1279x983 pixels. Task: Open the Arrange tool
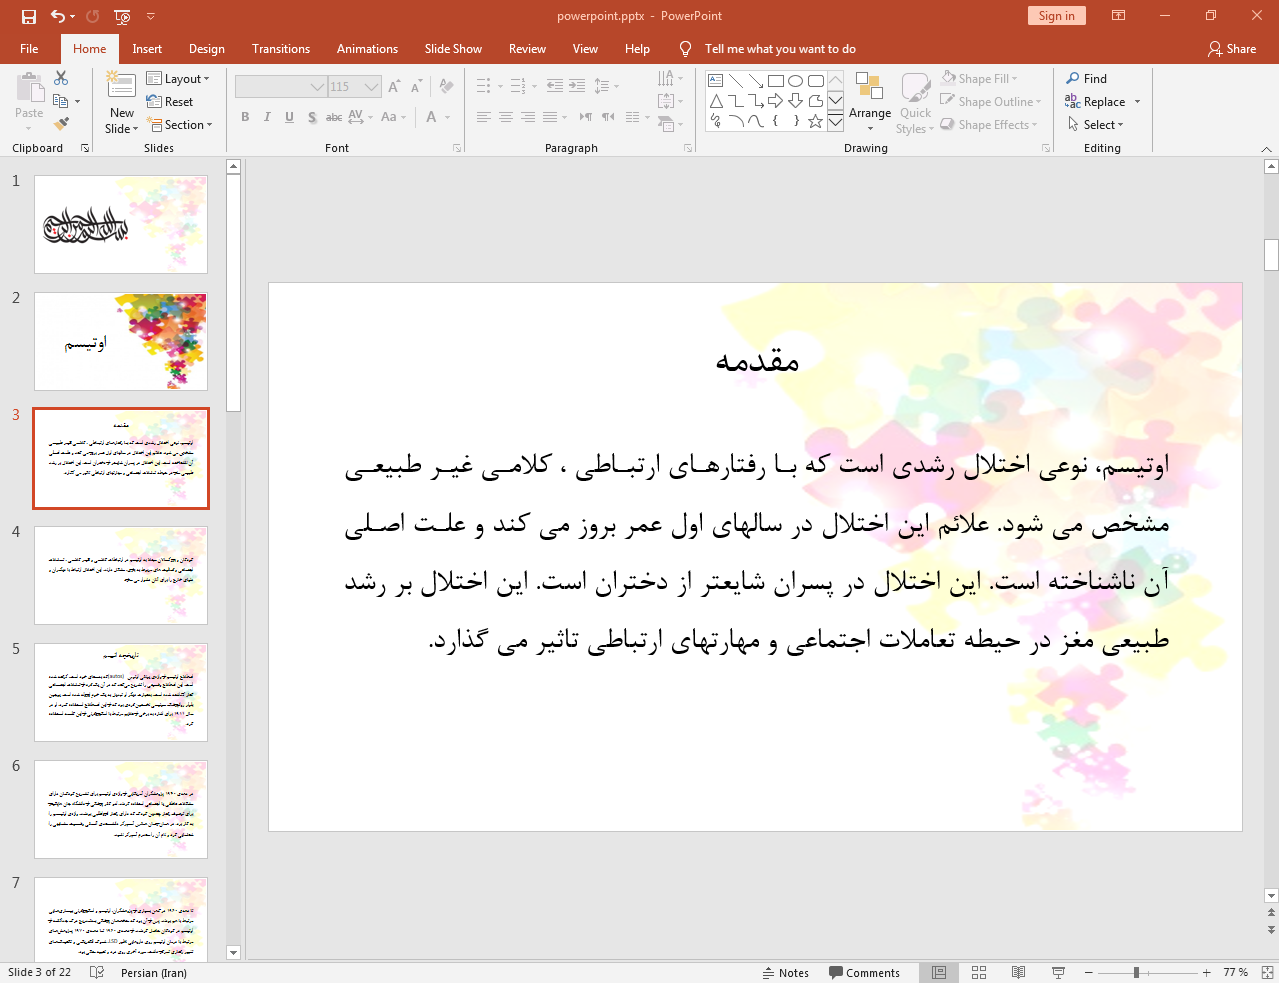click(869, 101)
